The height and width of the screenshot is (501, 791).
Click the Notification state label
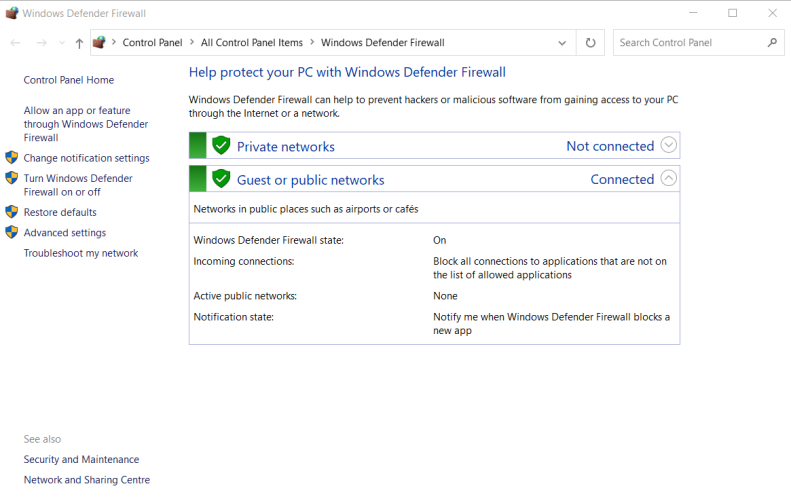coord(234,317)
